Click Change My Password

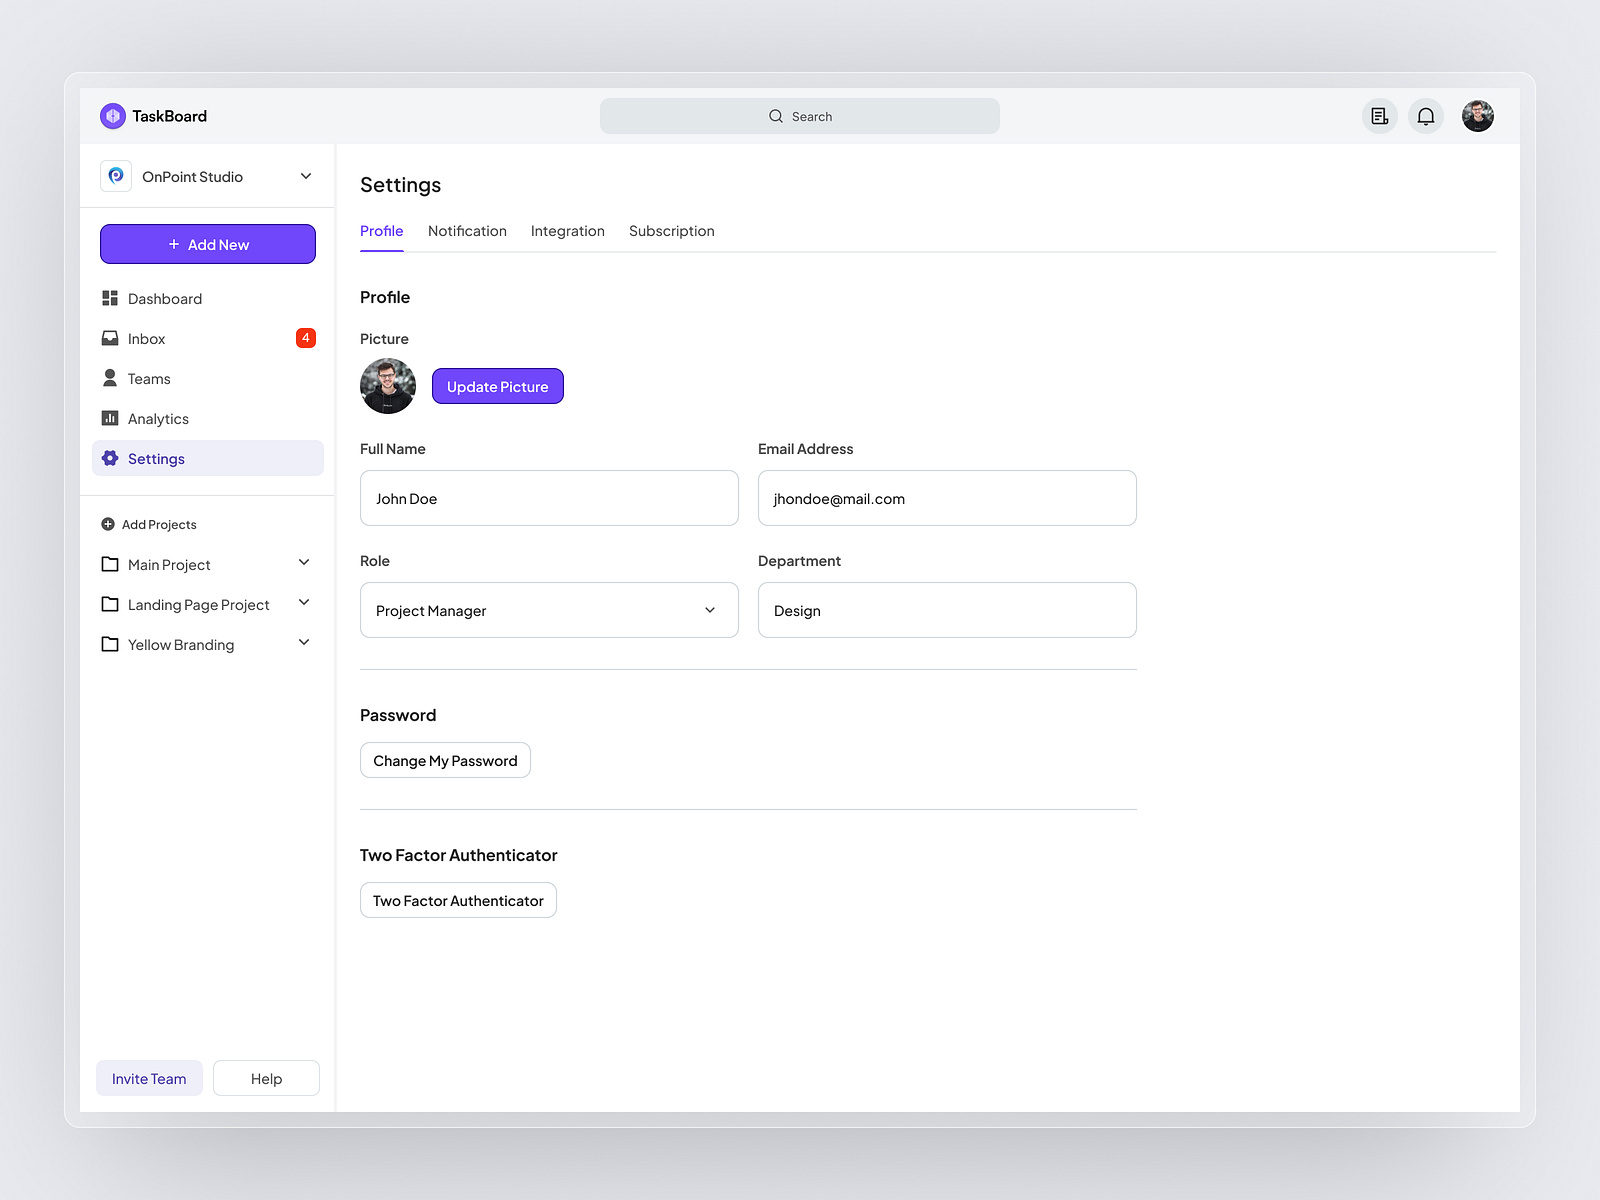pyautogui.click(x=445, y=760)
